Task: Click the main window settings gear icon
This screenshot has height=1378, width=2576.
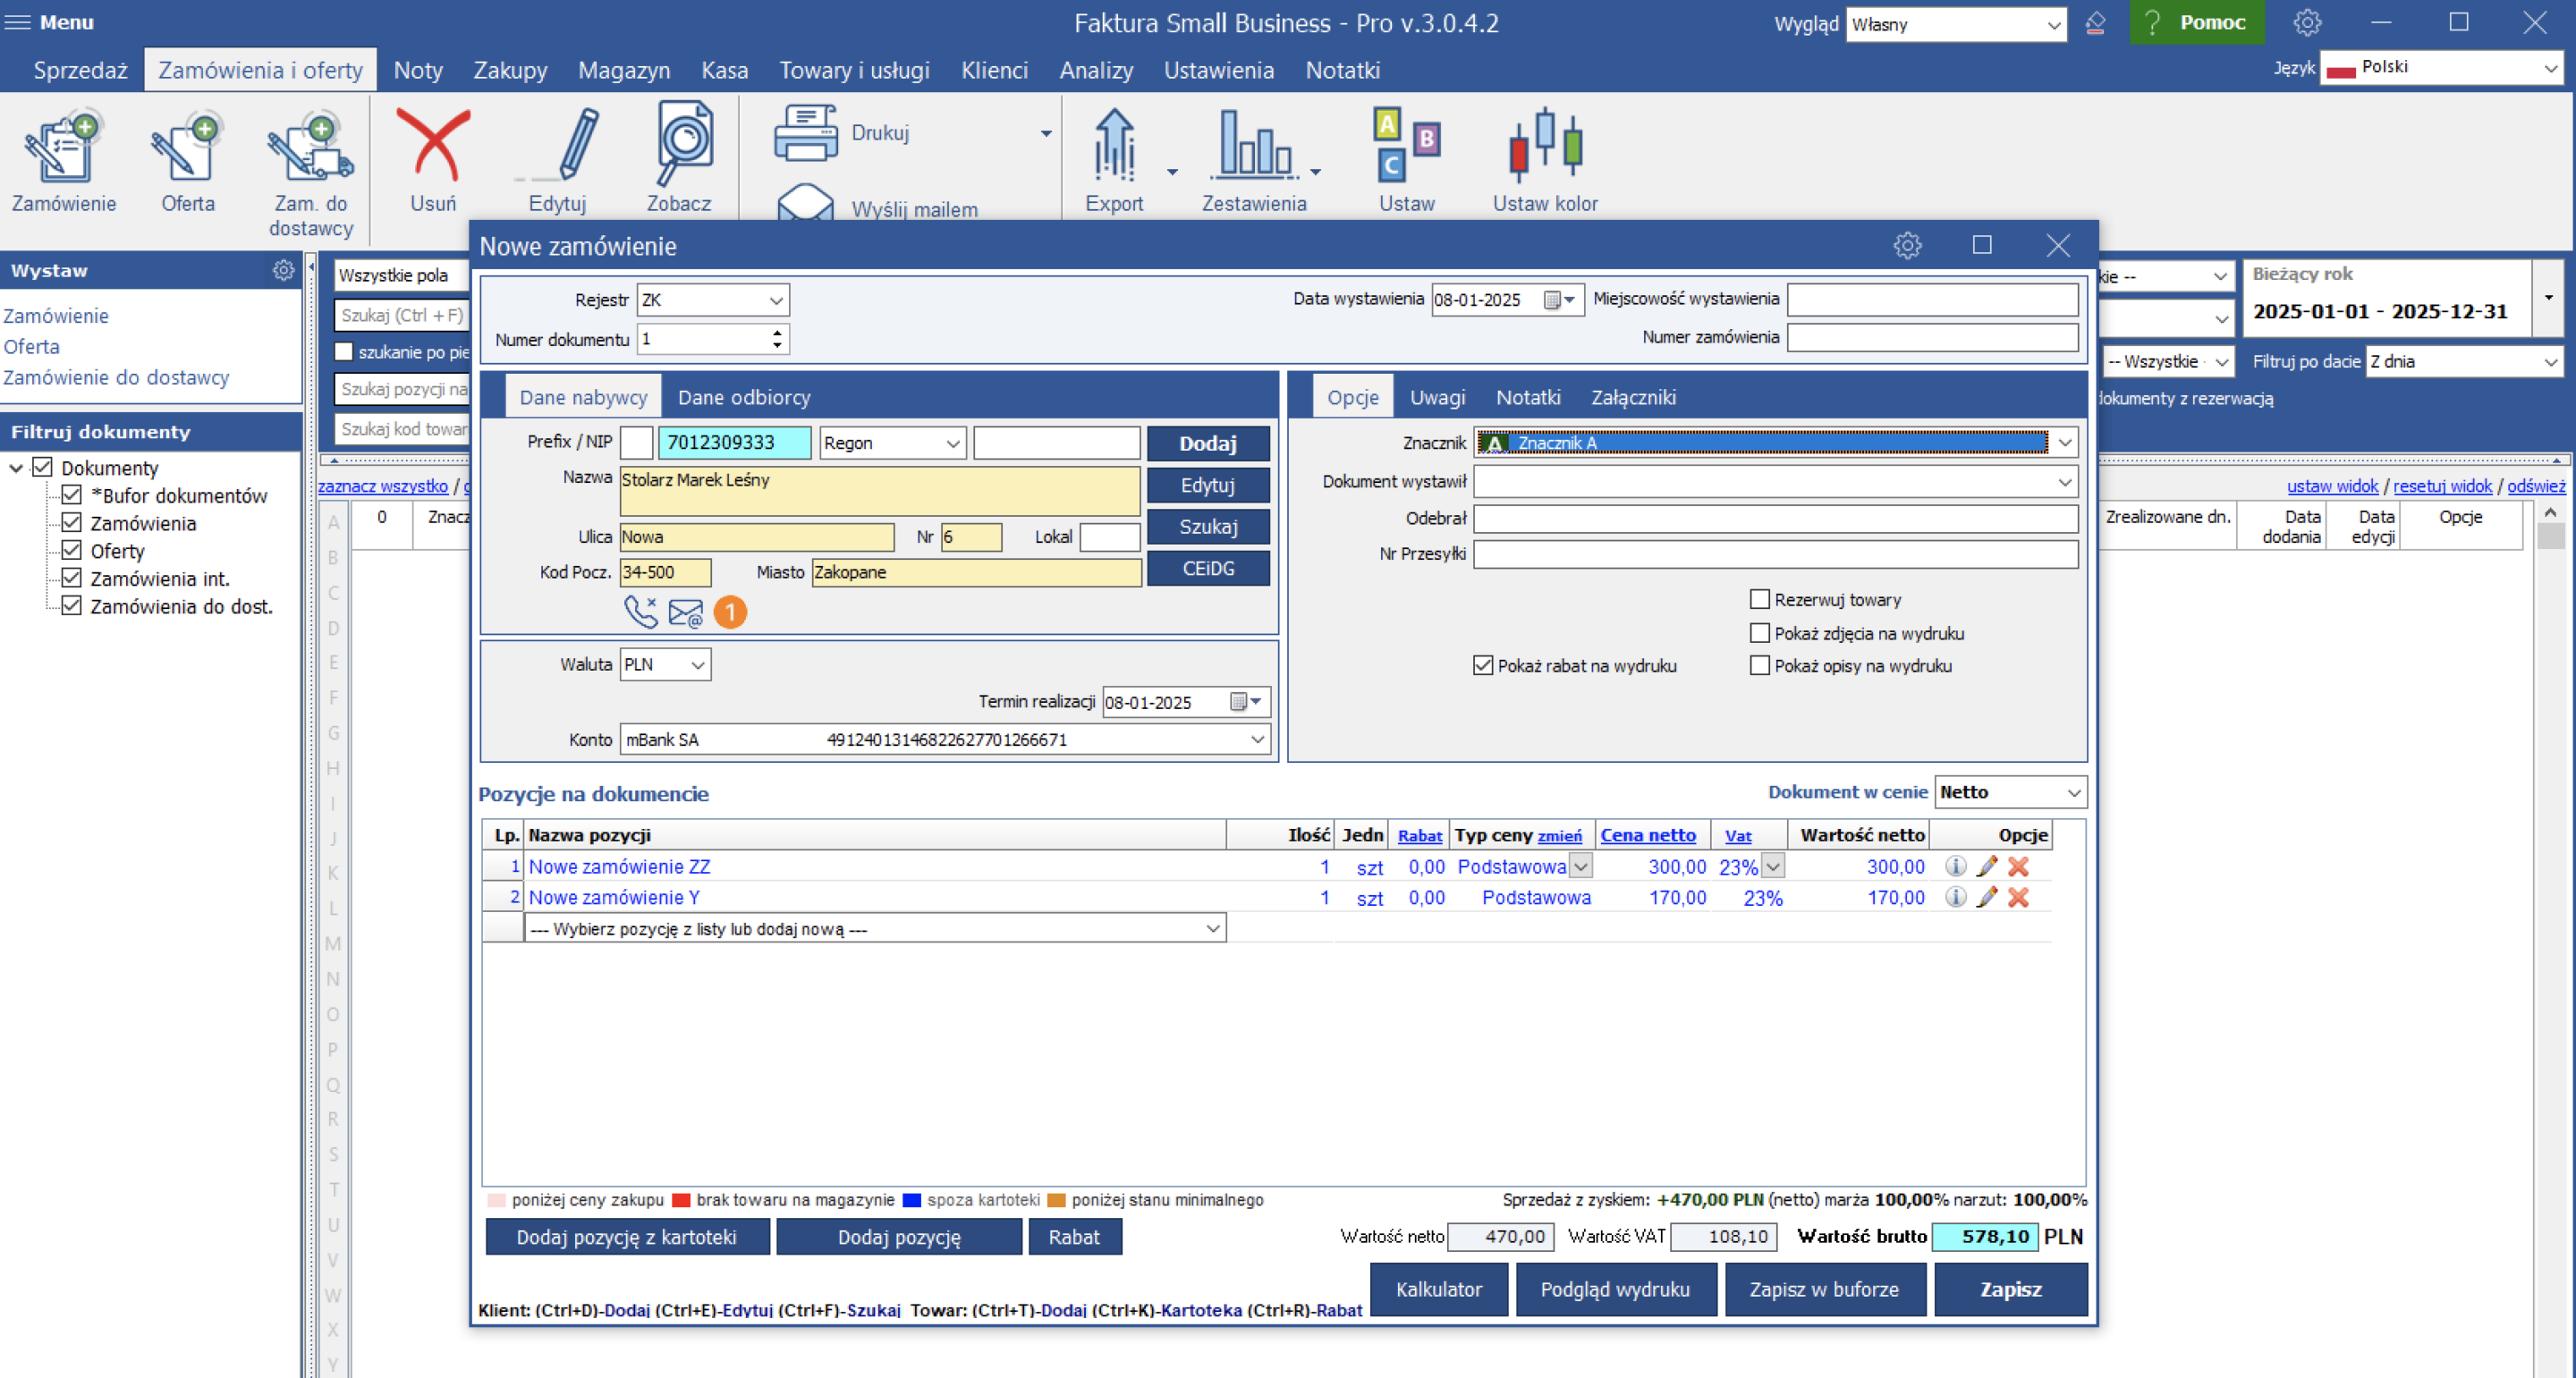Action: tap(2307, 22)
